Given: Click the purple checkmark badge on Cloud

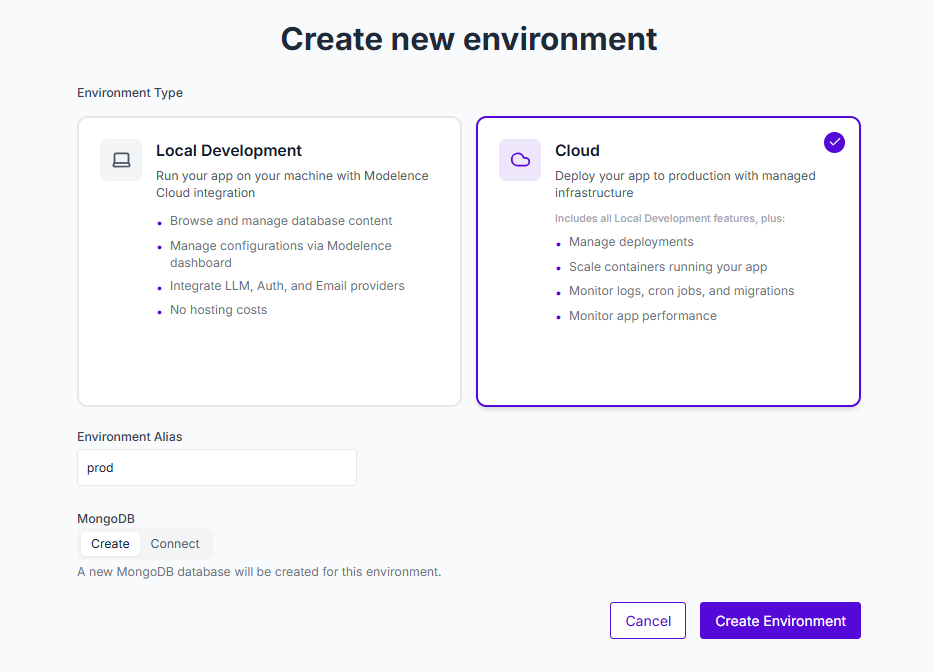Looking at the screenshot, I should coord(834,142).
